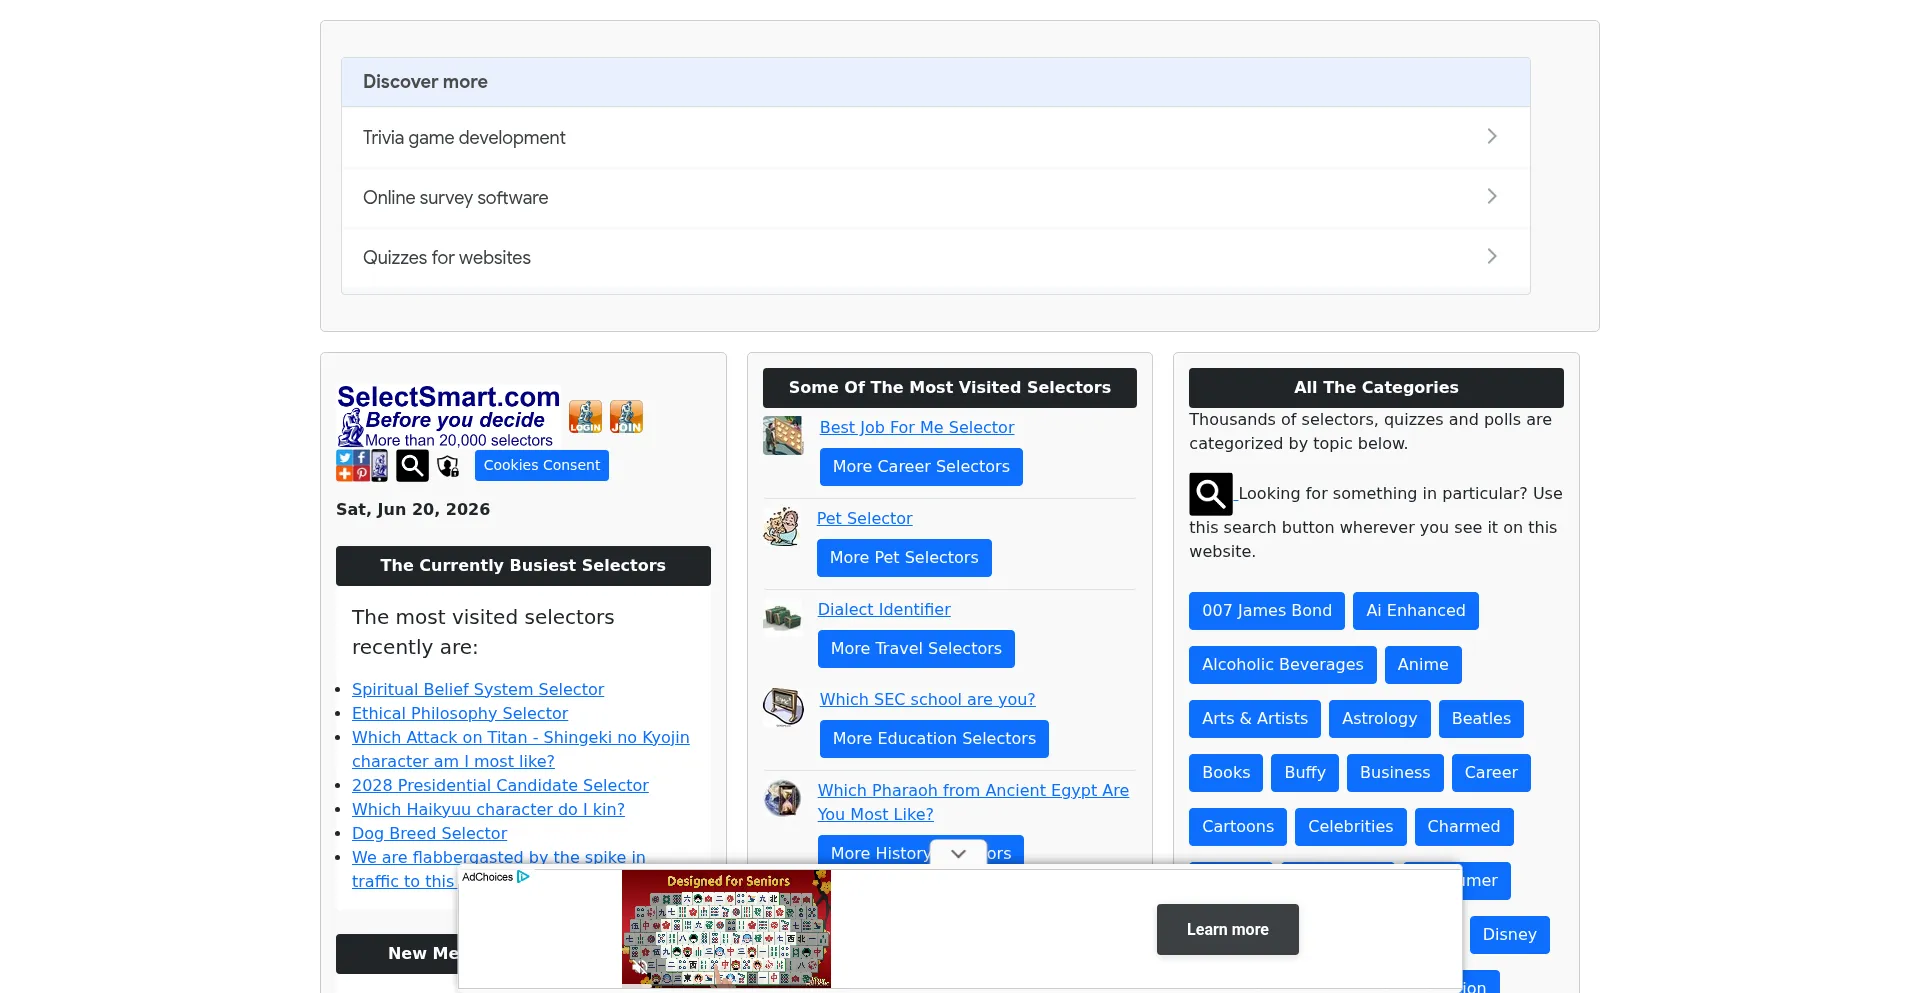The width and height of the screenshot is (1920, 993).
Task: Click the mahjong game ad image
Action: (726, 929)
